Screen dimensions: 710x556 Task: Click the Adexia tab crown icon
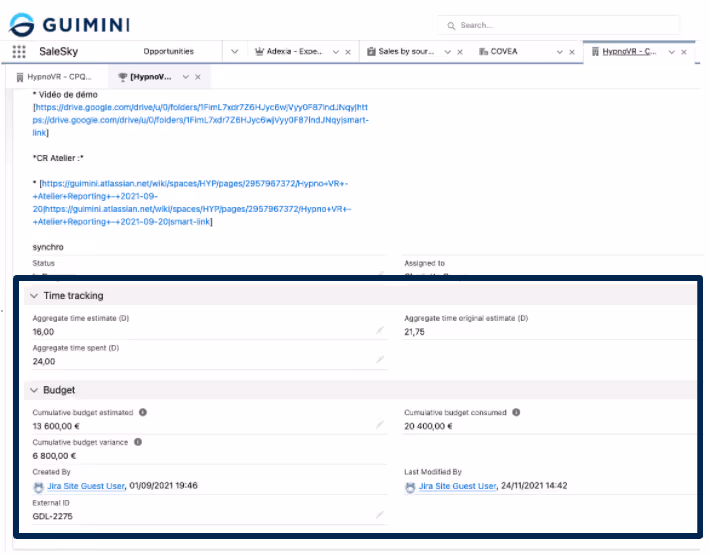[259, 52]
